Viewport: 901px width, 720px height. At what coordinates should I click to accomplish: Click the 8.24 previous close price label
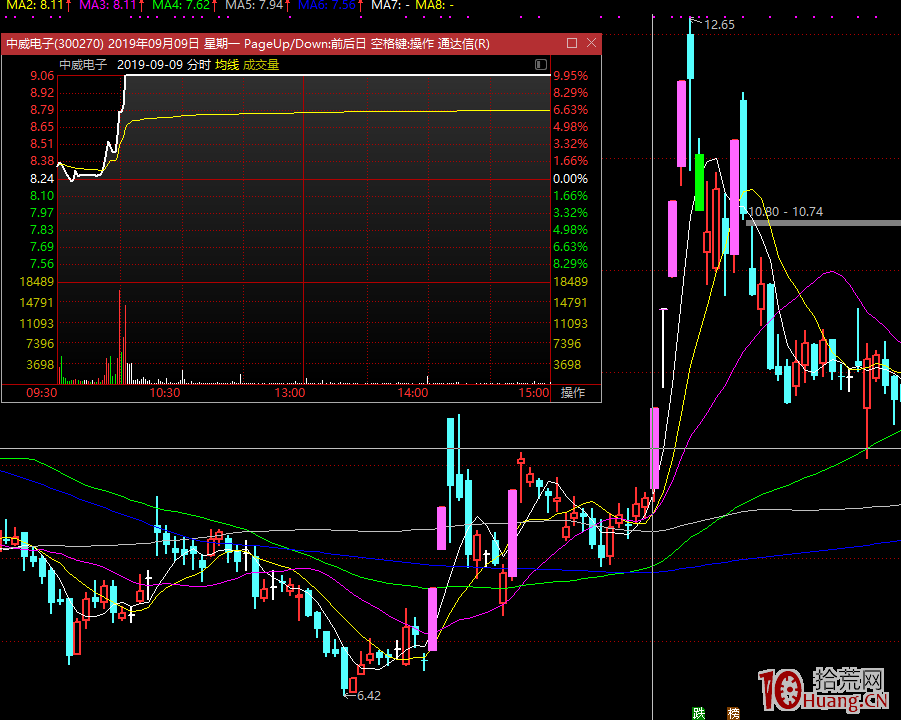click(x=42, y=179)
